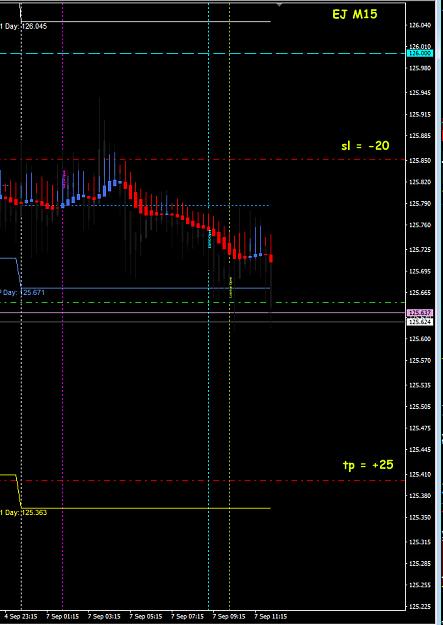Select the "tp = +25" label
Image resolution: width=443 pixels, height=625 pixels.
pos(368,465)
